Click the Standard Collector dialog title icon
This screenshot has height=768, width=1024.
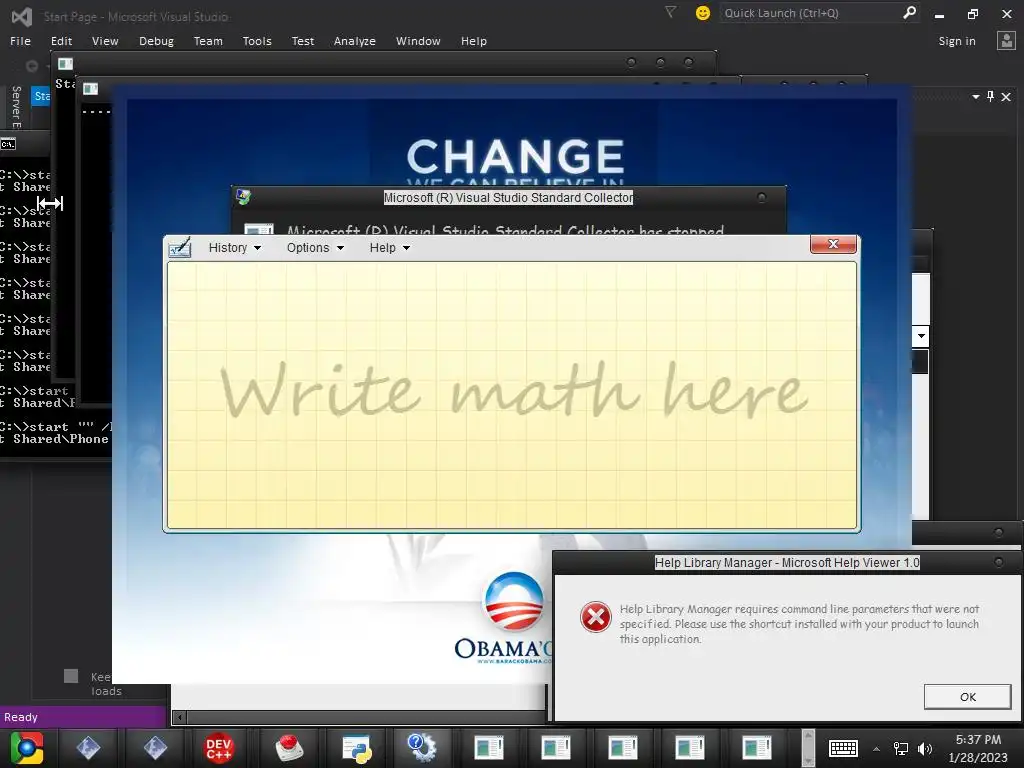pos(244,197)
